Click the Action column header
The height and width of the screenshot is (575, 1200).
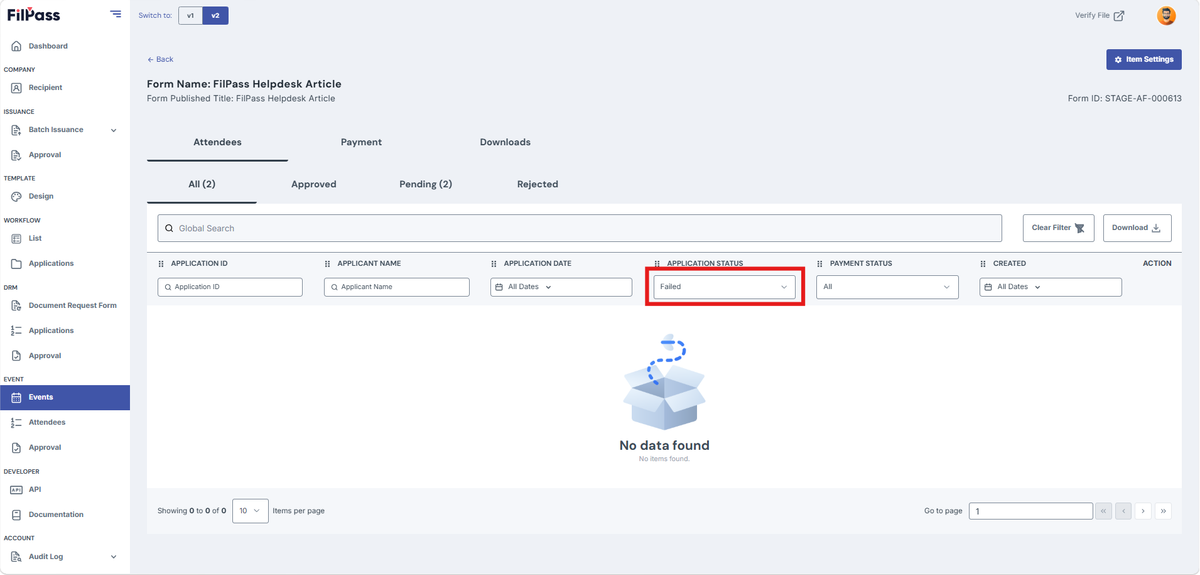coord(1157,264)
